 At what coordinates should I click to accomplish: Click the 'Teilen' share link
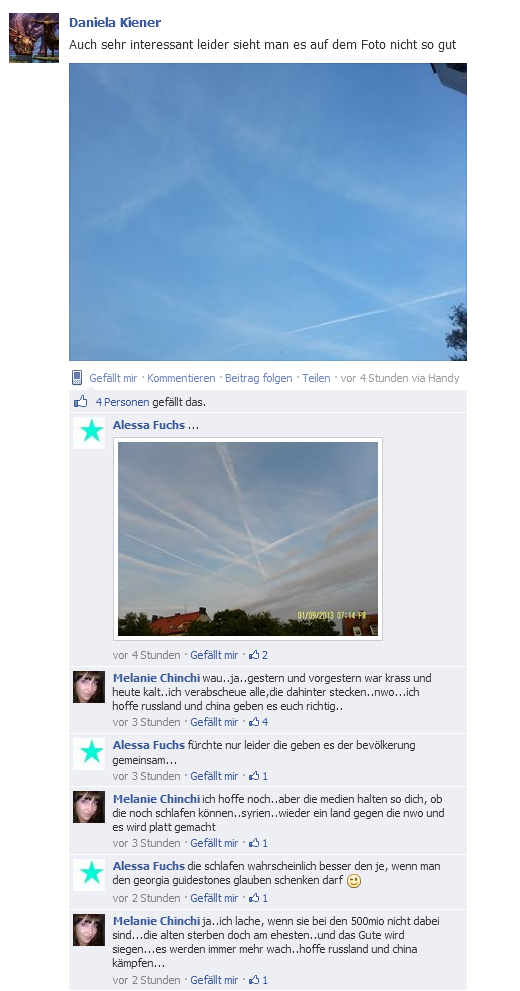[316, 378]
